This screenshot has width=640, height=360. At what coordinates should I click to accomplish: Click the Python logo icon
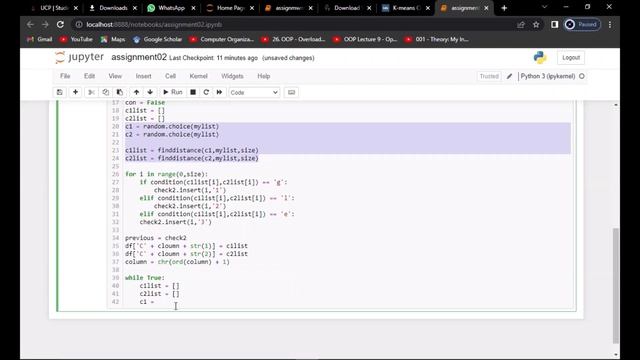(x=540, y=58)
